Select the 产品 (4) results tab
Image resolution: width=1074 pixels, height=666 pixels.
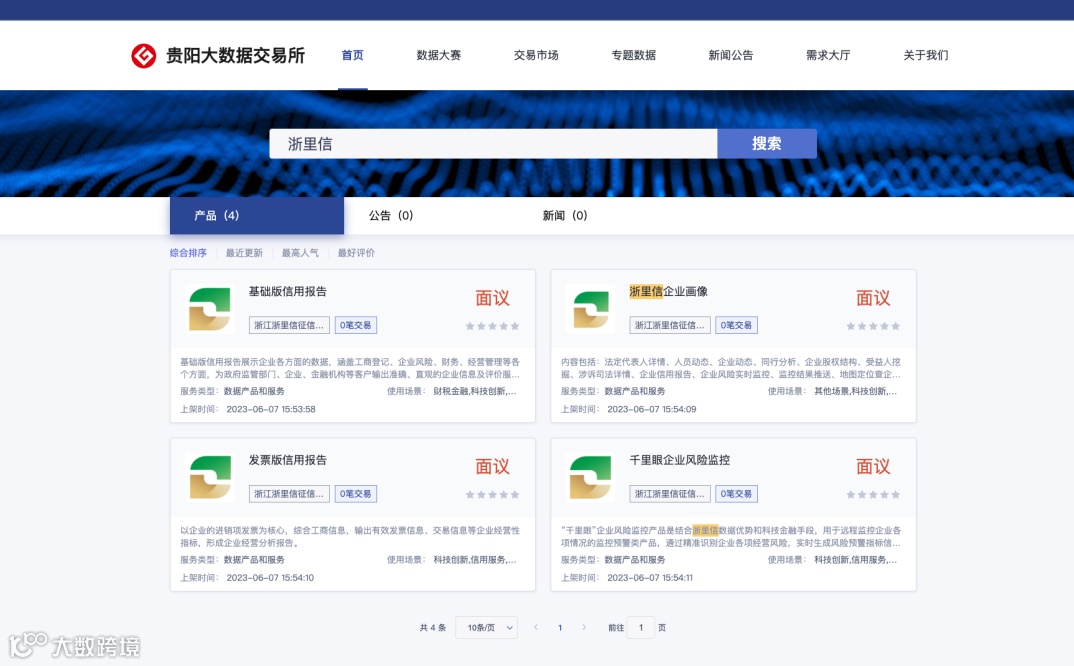(257, 216)
